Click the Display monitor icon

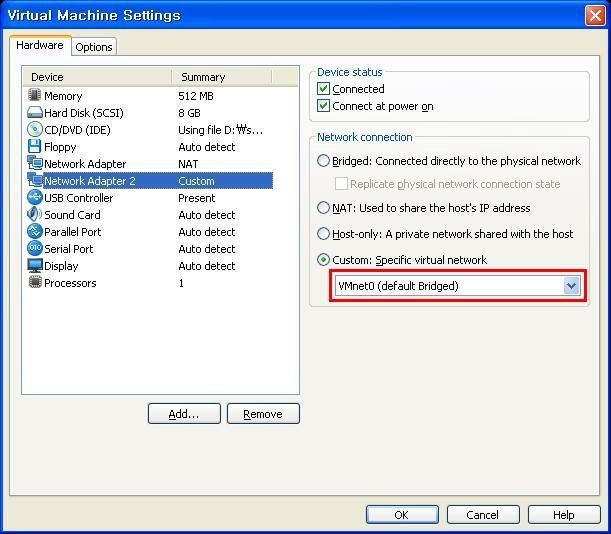pyautogui.click(x=35, y=265)
